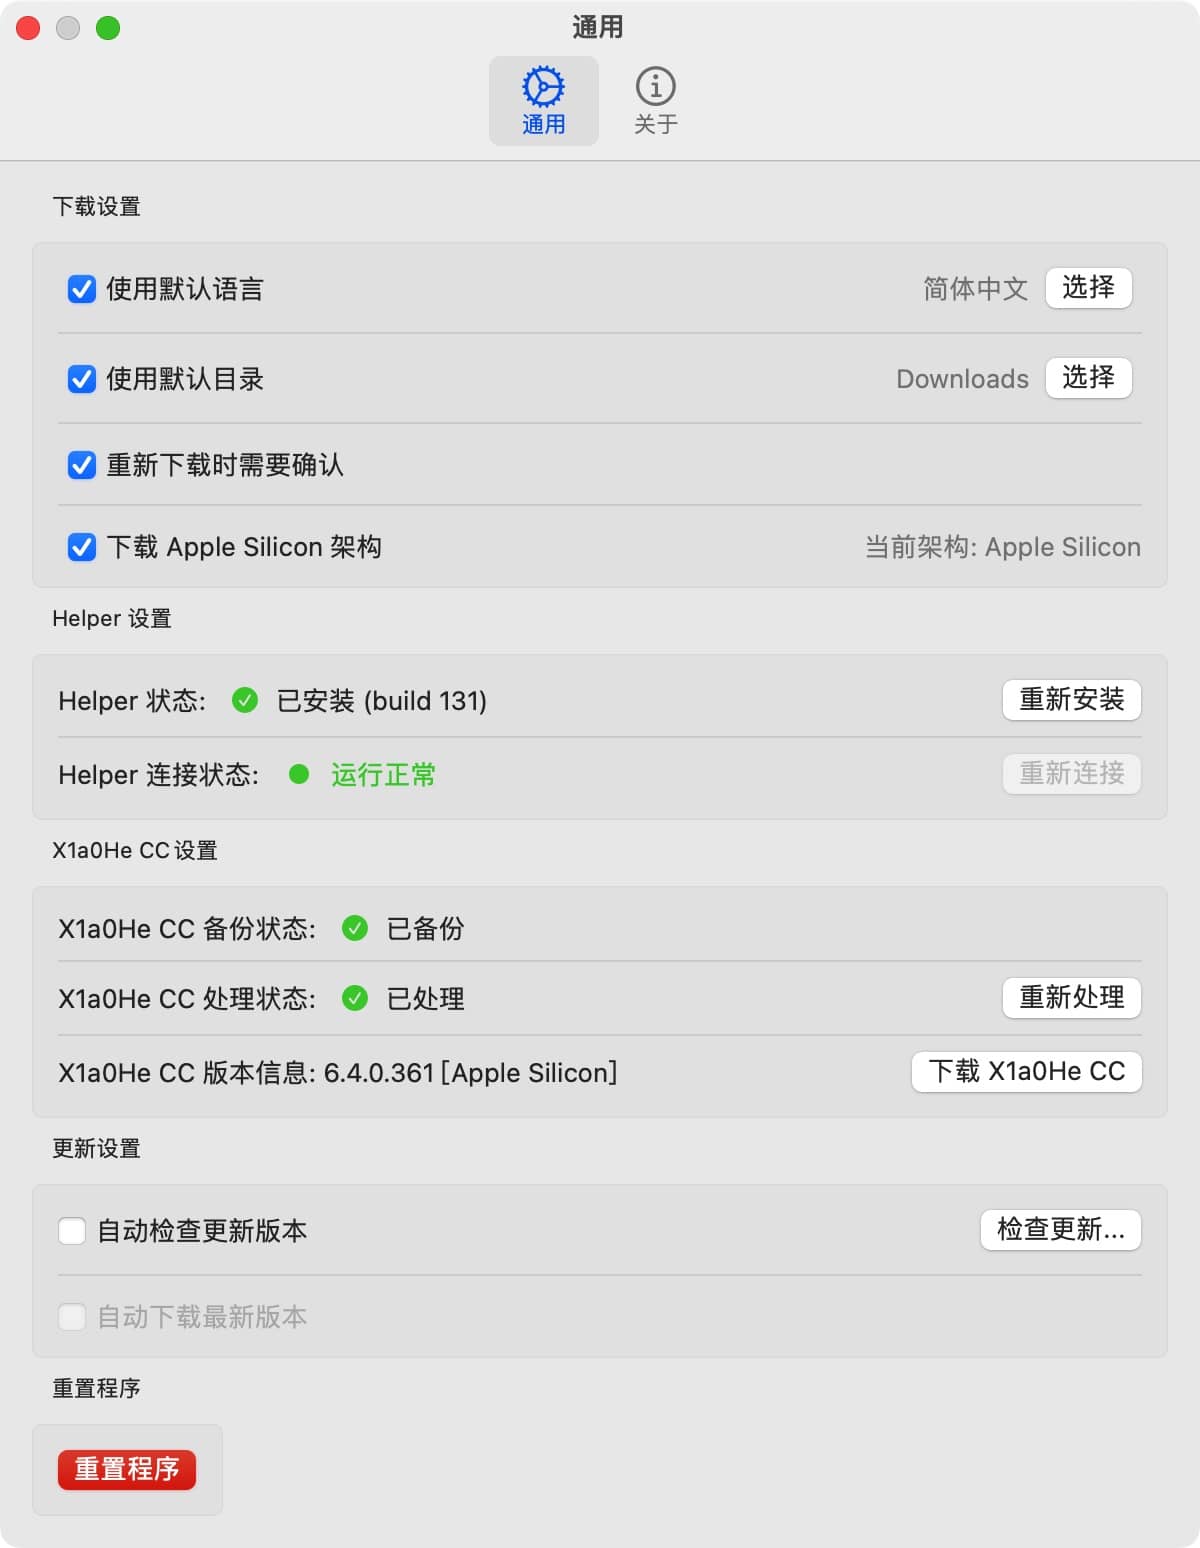This screenshot has height=1548, width=1200.
Task: Disable the 使用默认目录 option
Action: tap(81, 379)
